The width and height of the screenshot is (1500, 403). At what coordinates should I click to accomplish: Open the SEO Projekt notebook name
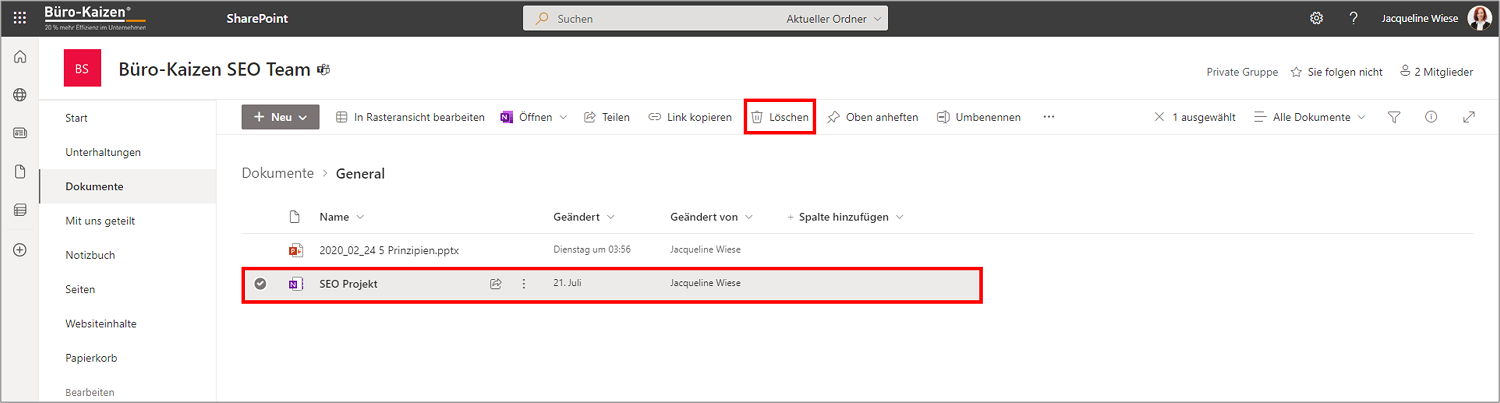tap(348, 284)
